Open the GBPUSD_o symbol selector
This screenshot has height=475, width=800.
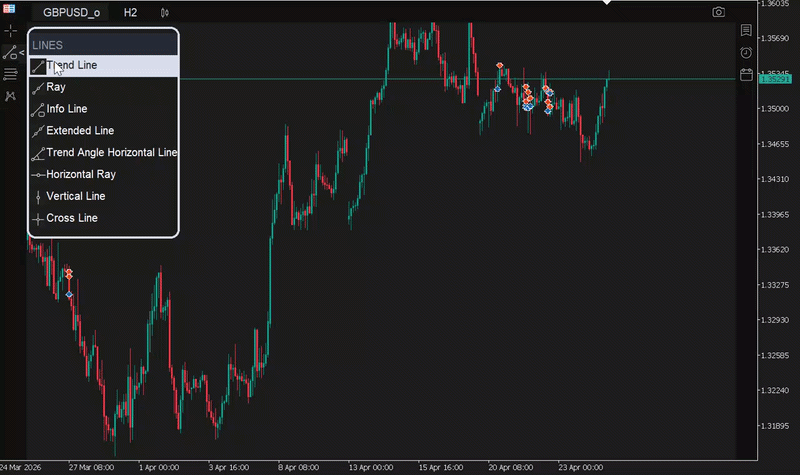tap(71, 13)
